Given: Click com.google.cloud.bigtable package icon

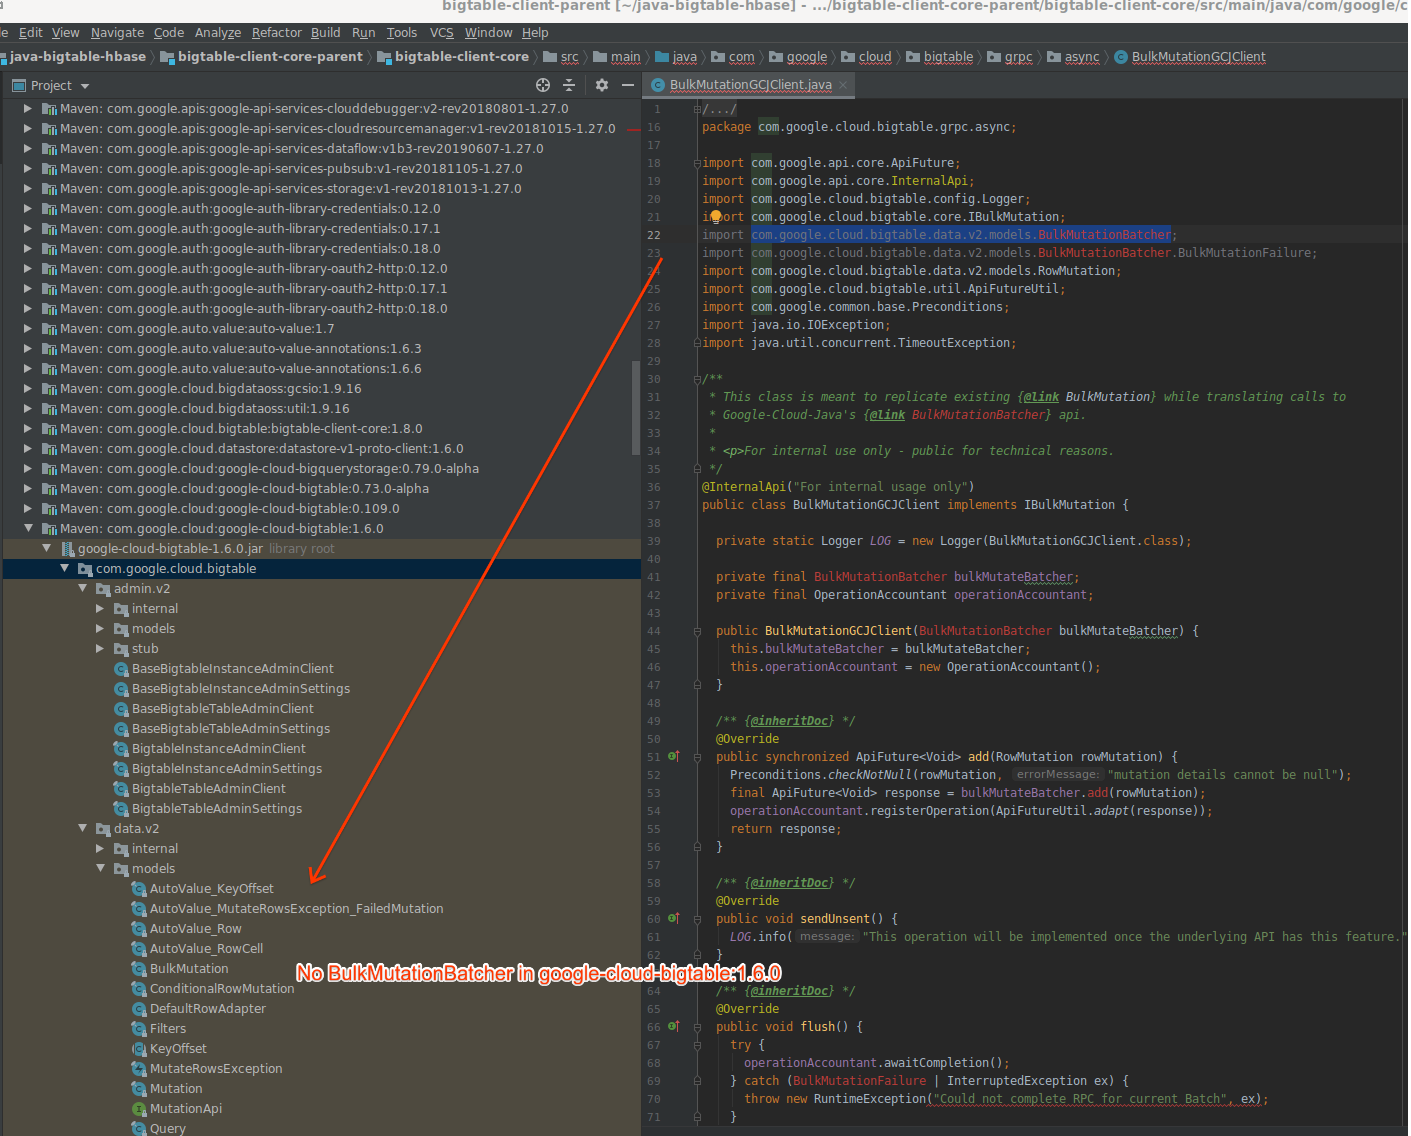Looking at the screenshot, I should pyautogui.click(x=85, y=568).
